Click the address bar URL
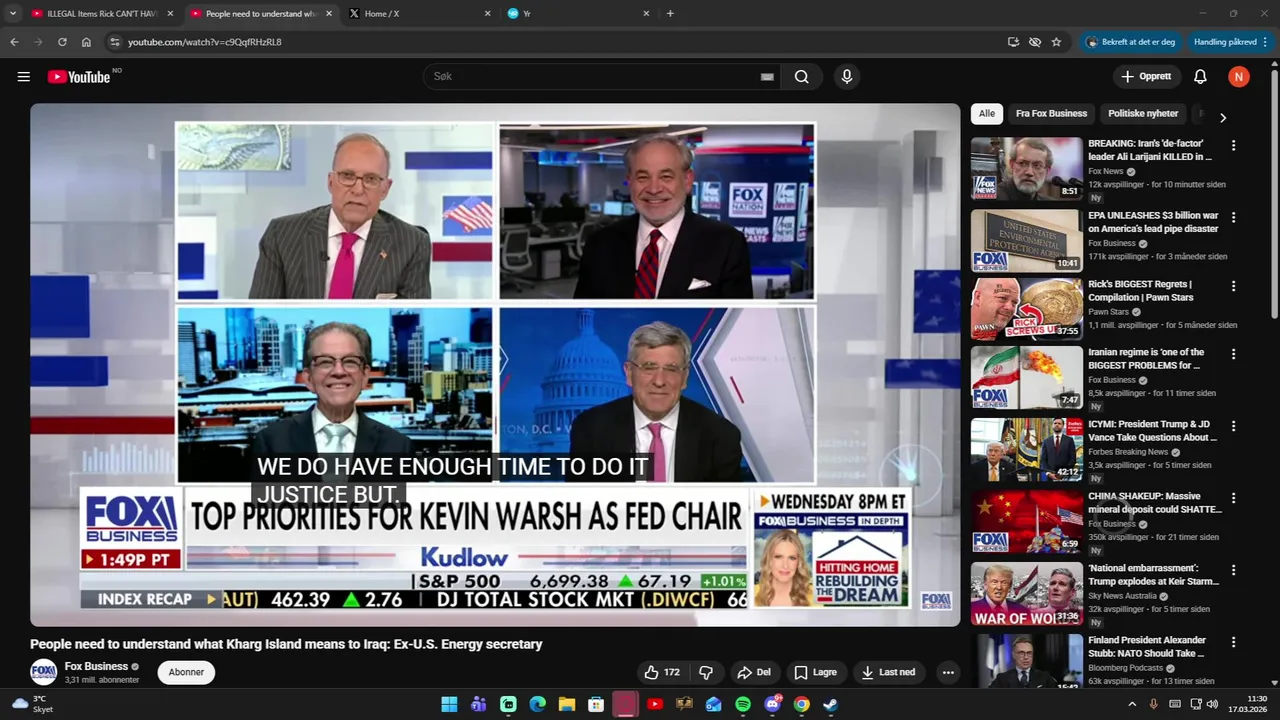 coord(205,42)
